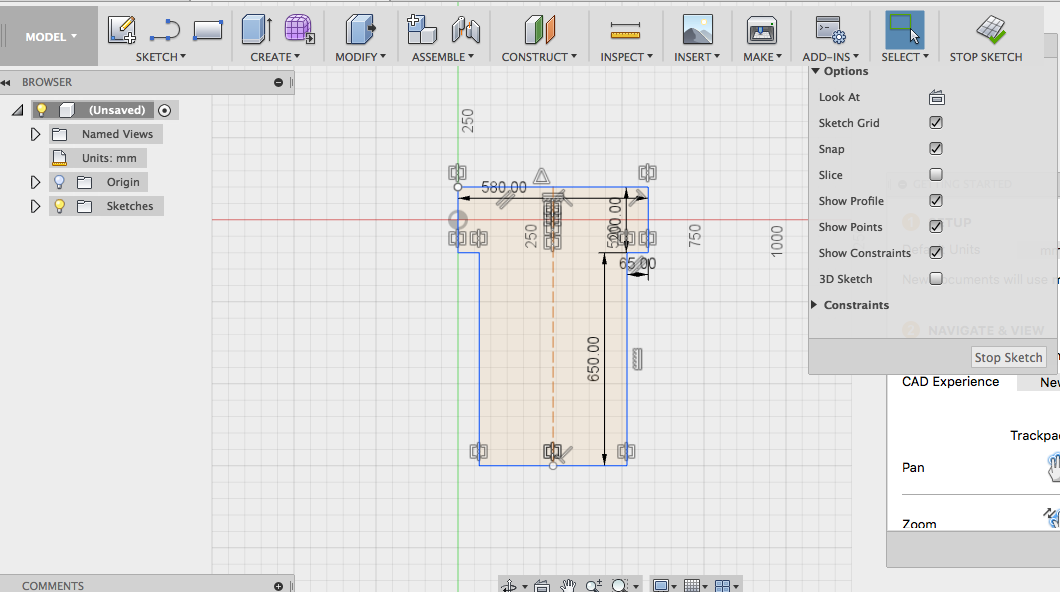
Task: Click the Stop Sketch button in palette
Action: tap(1008, 357)
